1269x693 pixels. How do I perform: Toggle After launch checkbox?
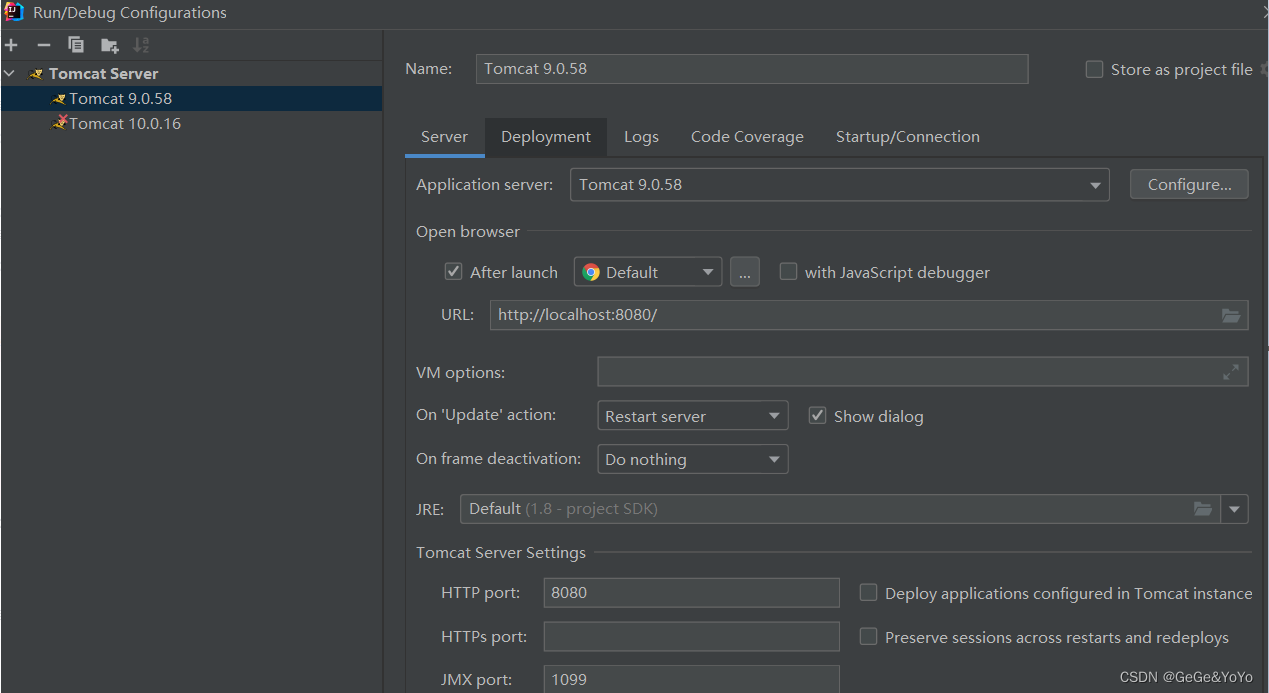(x=453, y=272)
